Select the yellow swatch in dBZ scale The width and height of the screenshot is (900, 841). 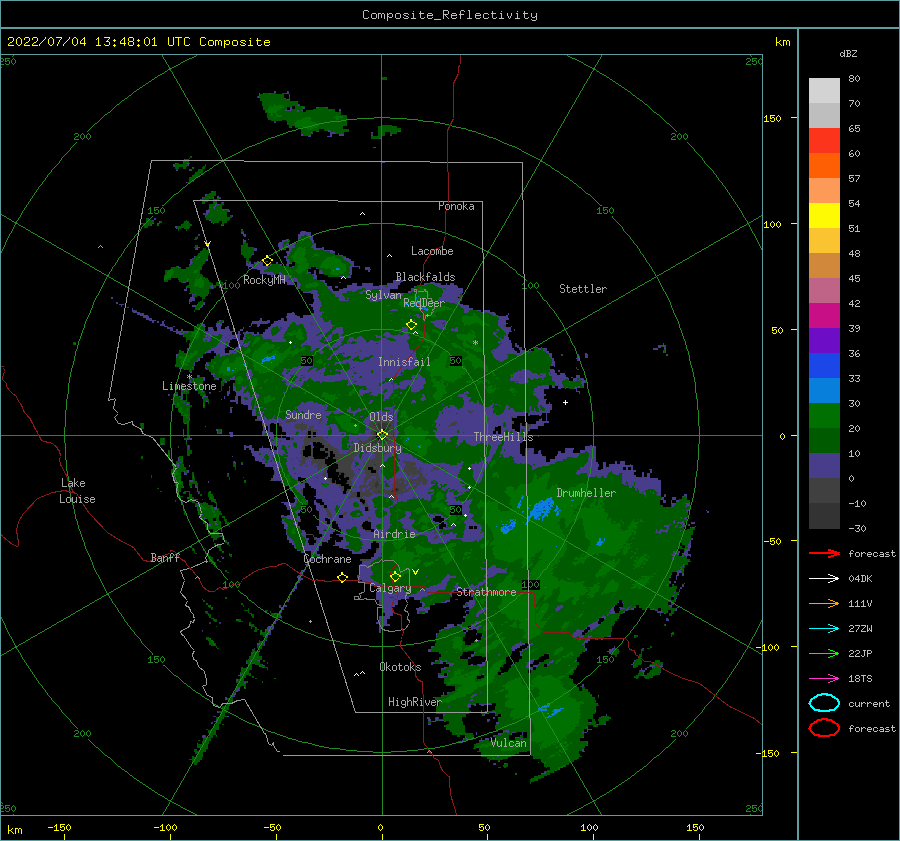(x=824, y=215)
